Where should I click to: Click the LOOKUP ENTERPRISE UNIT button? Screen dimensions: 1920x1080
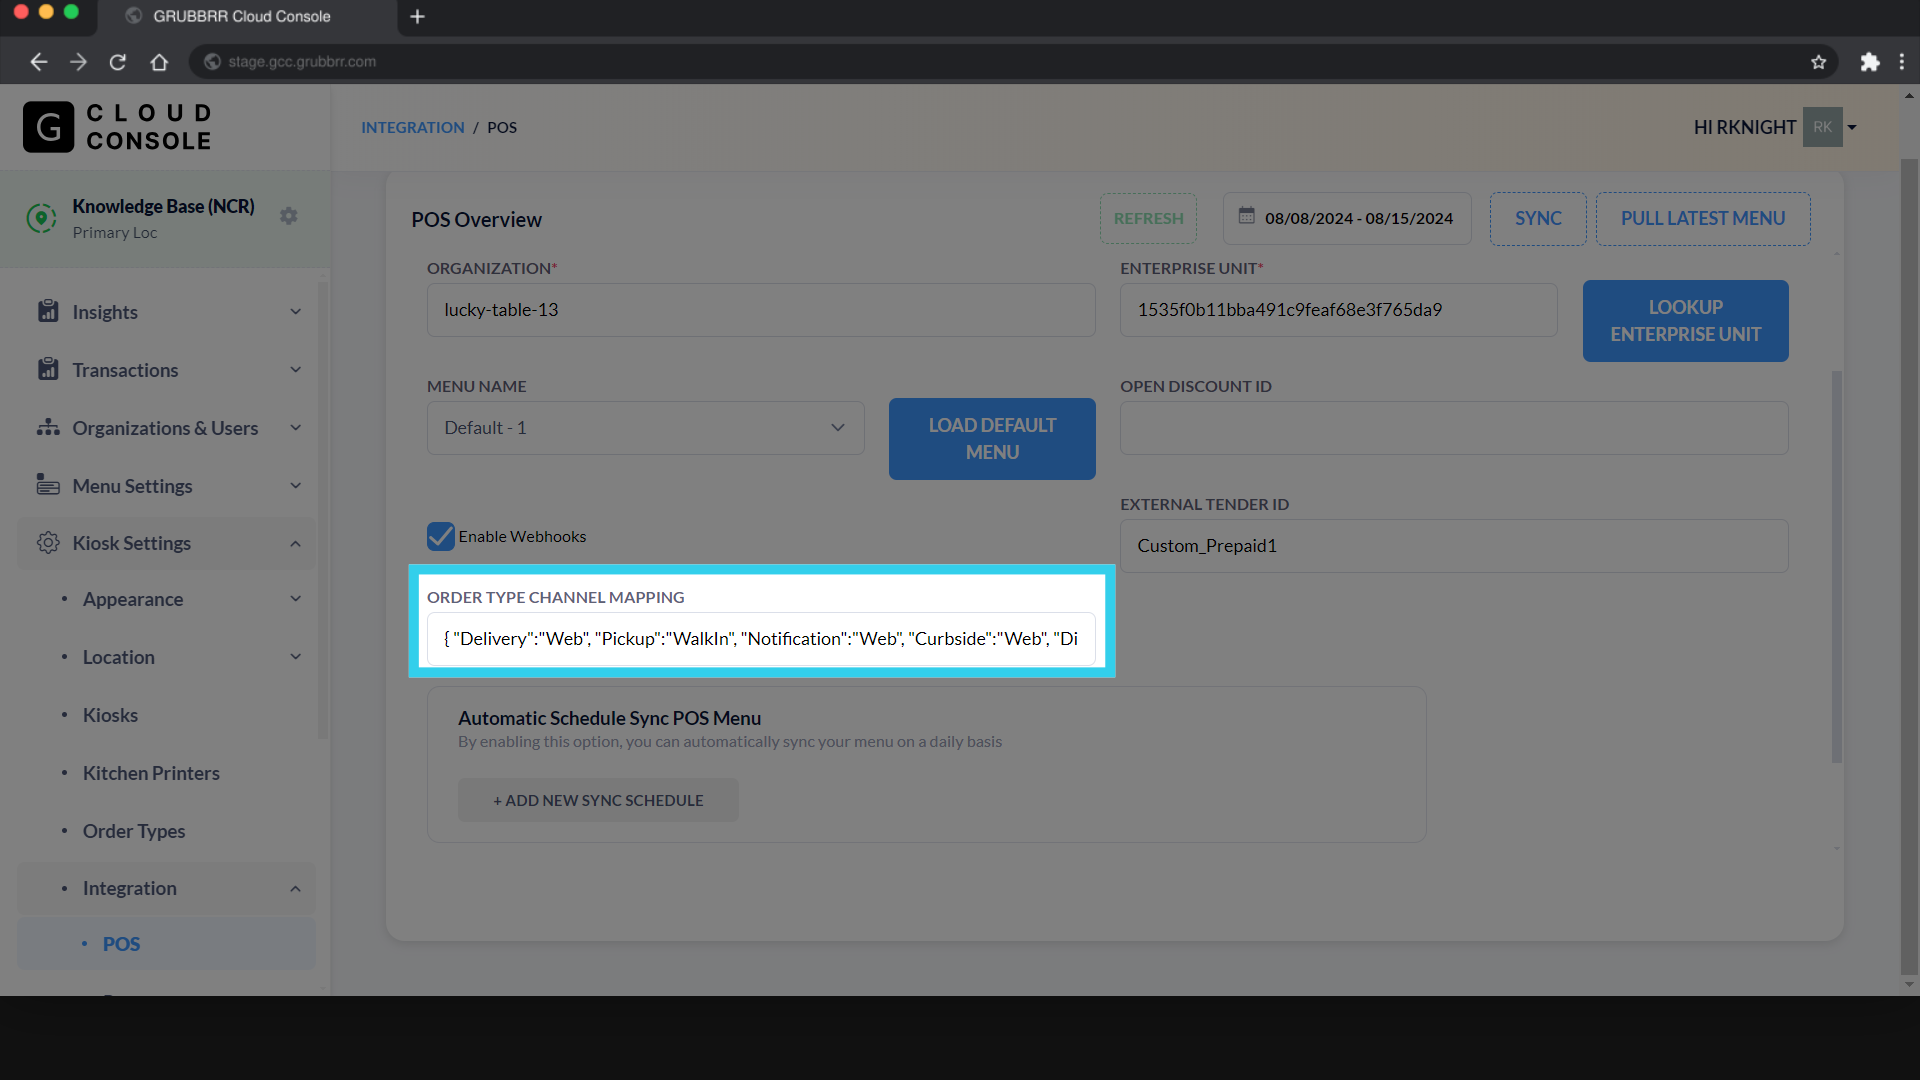pyautogui.click(x=1685, y=320)
